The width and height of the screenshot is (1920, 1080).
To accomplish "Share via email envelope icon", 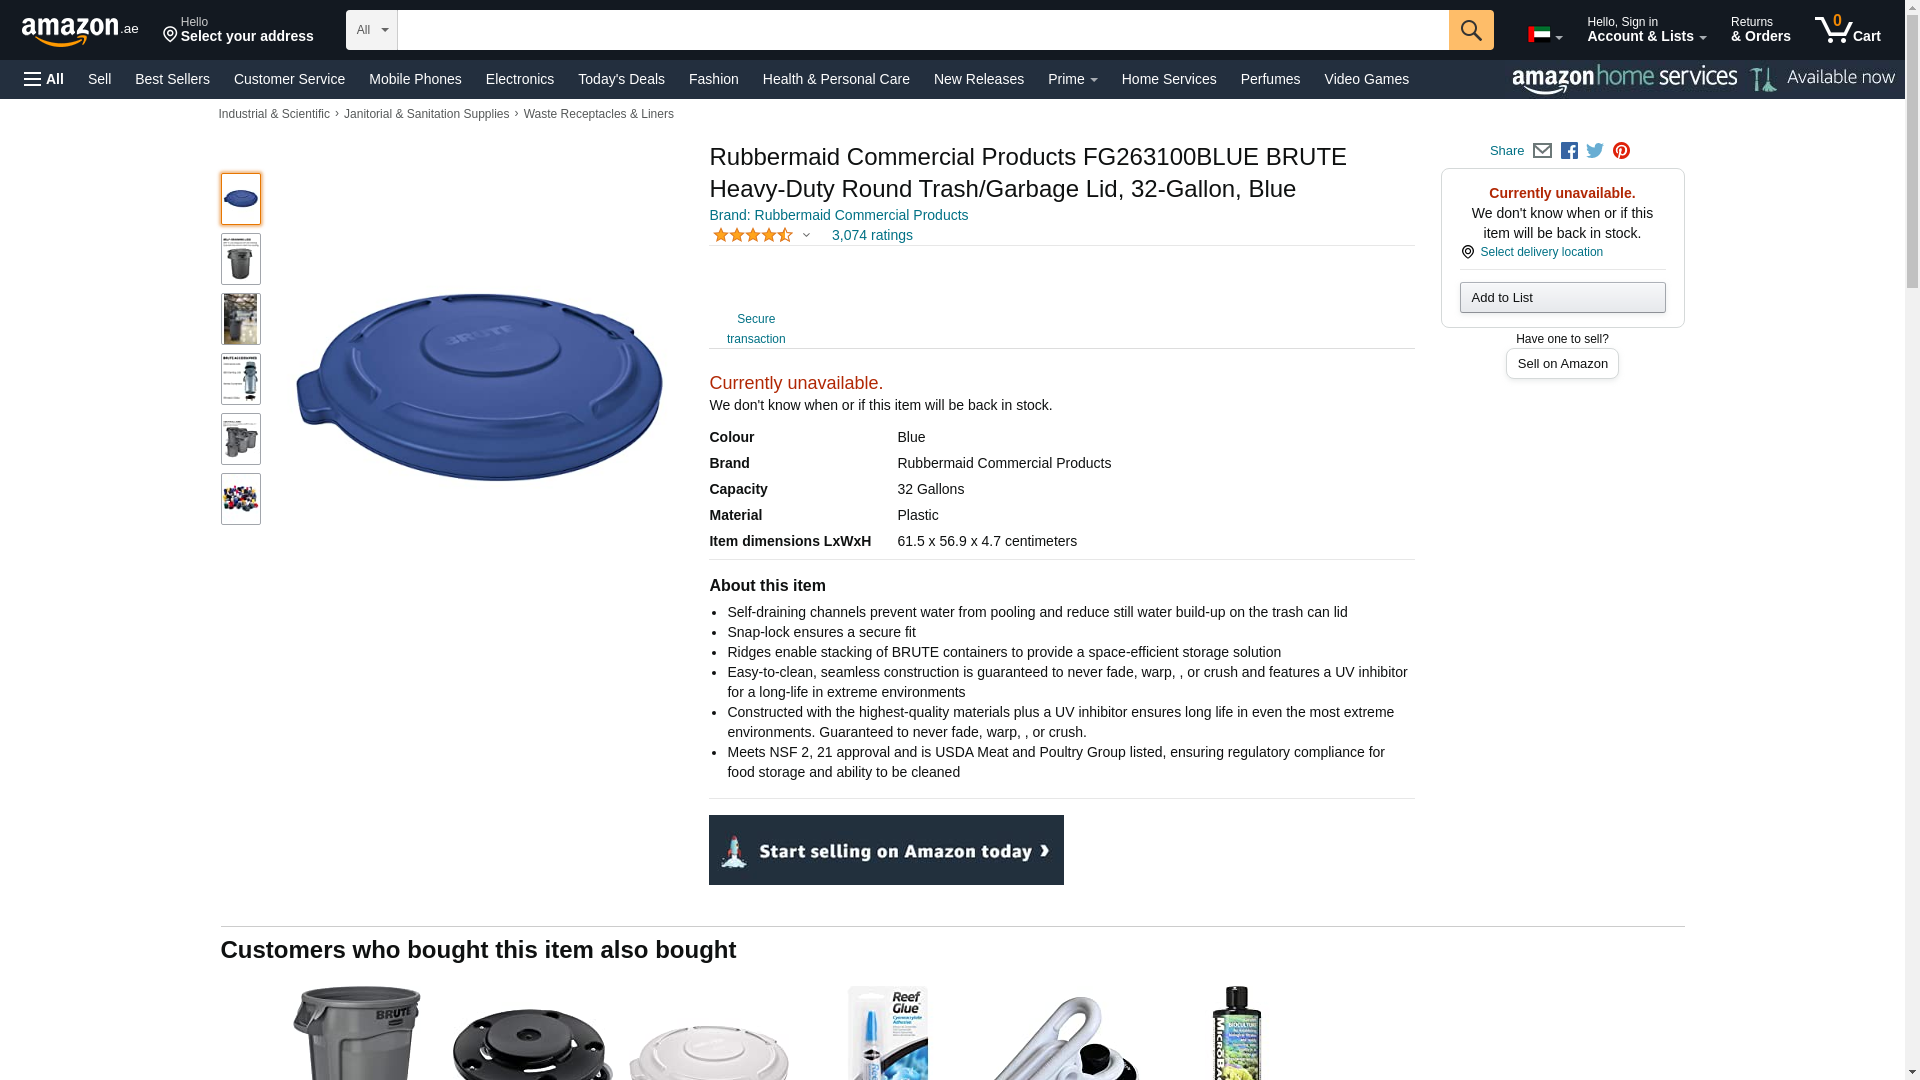I will click(x=1542, y=151).
